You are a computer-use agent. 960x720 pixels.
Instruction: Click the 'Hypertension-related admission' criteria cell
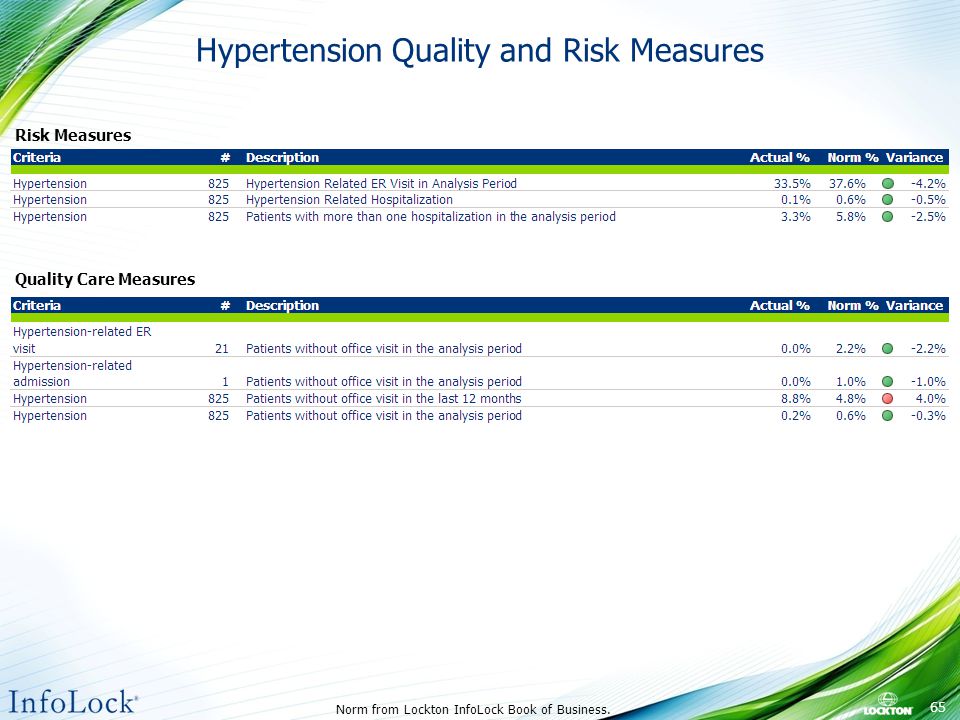(x=72, y=373)
